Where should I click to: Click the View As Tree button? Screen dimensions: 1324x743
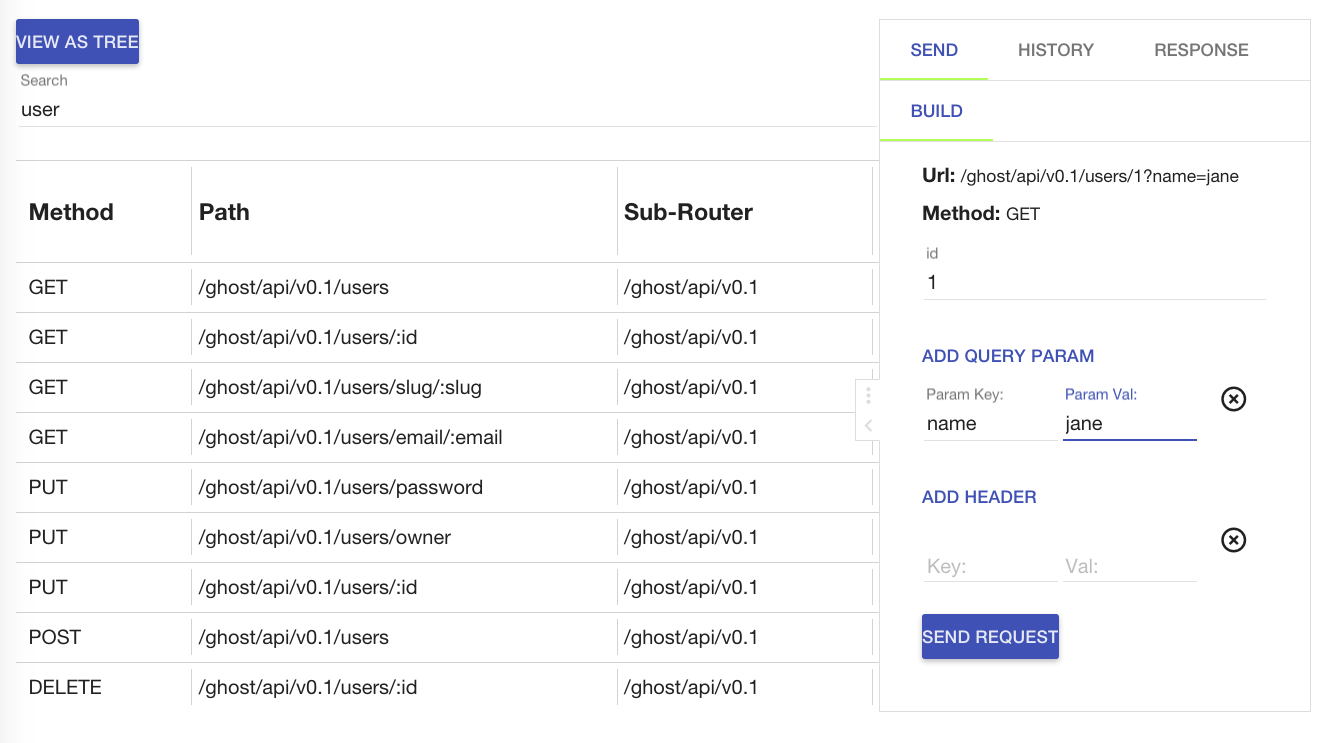point(77,42)
